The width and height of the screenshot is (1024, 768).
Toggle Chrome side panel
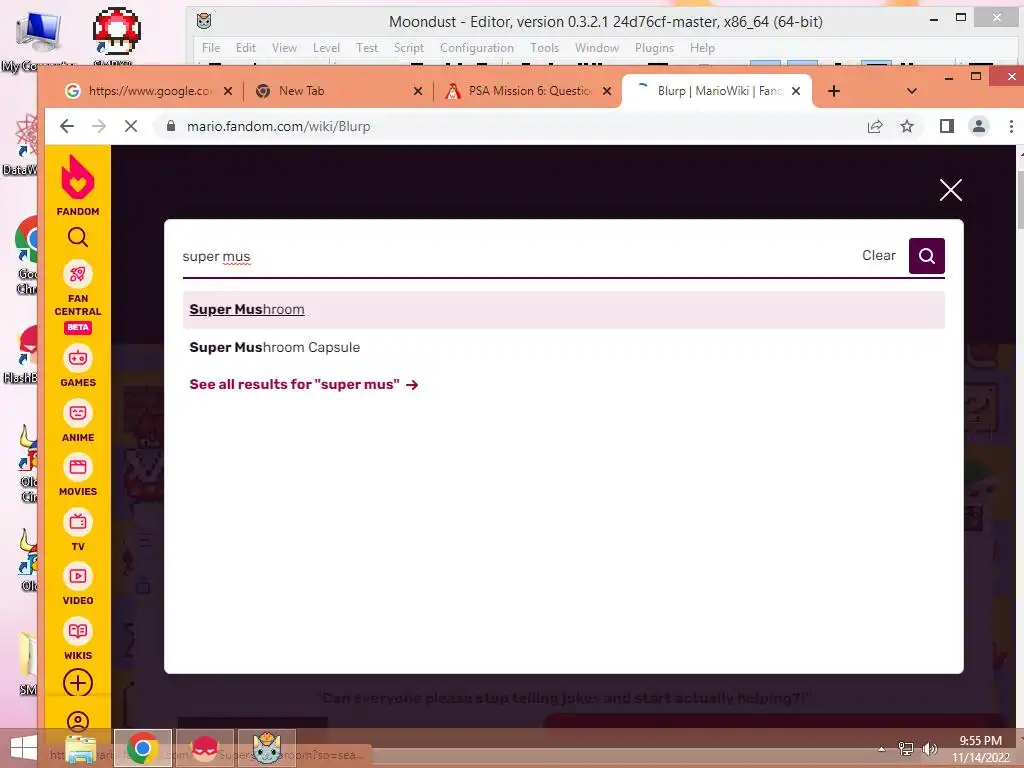pyautogui.click(x=946, y=126)
